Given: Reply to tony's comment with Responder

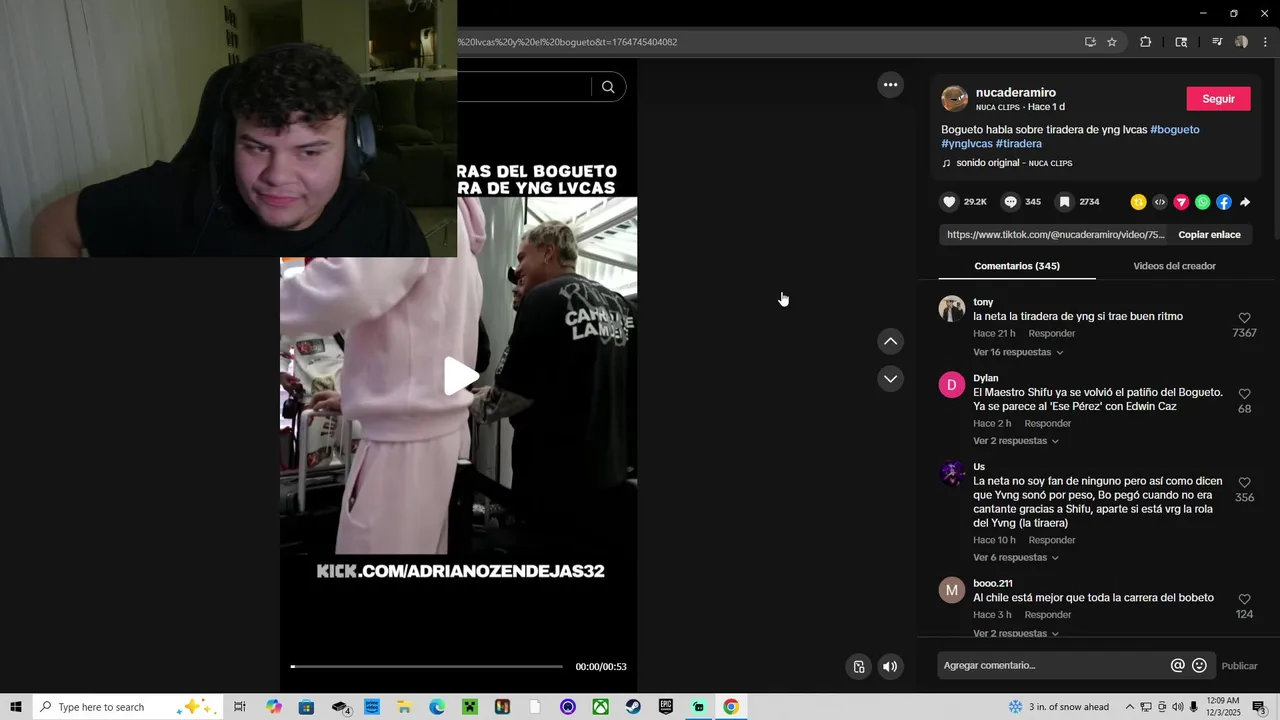Looking at the screenshot, I should (1052, 334).
